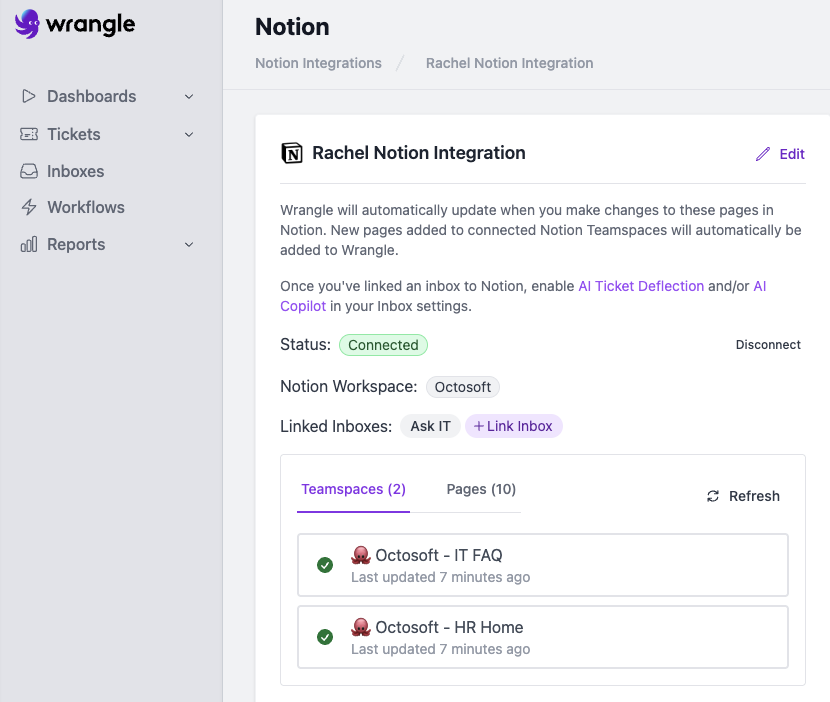Click the pencil icon next to Edit

tap(763, 154)
